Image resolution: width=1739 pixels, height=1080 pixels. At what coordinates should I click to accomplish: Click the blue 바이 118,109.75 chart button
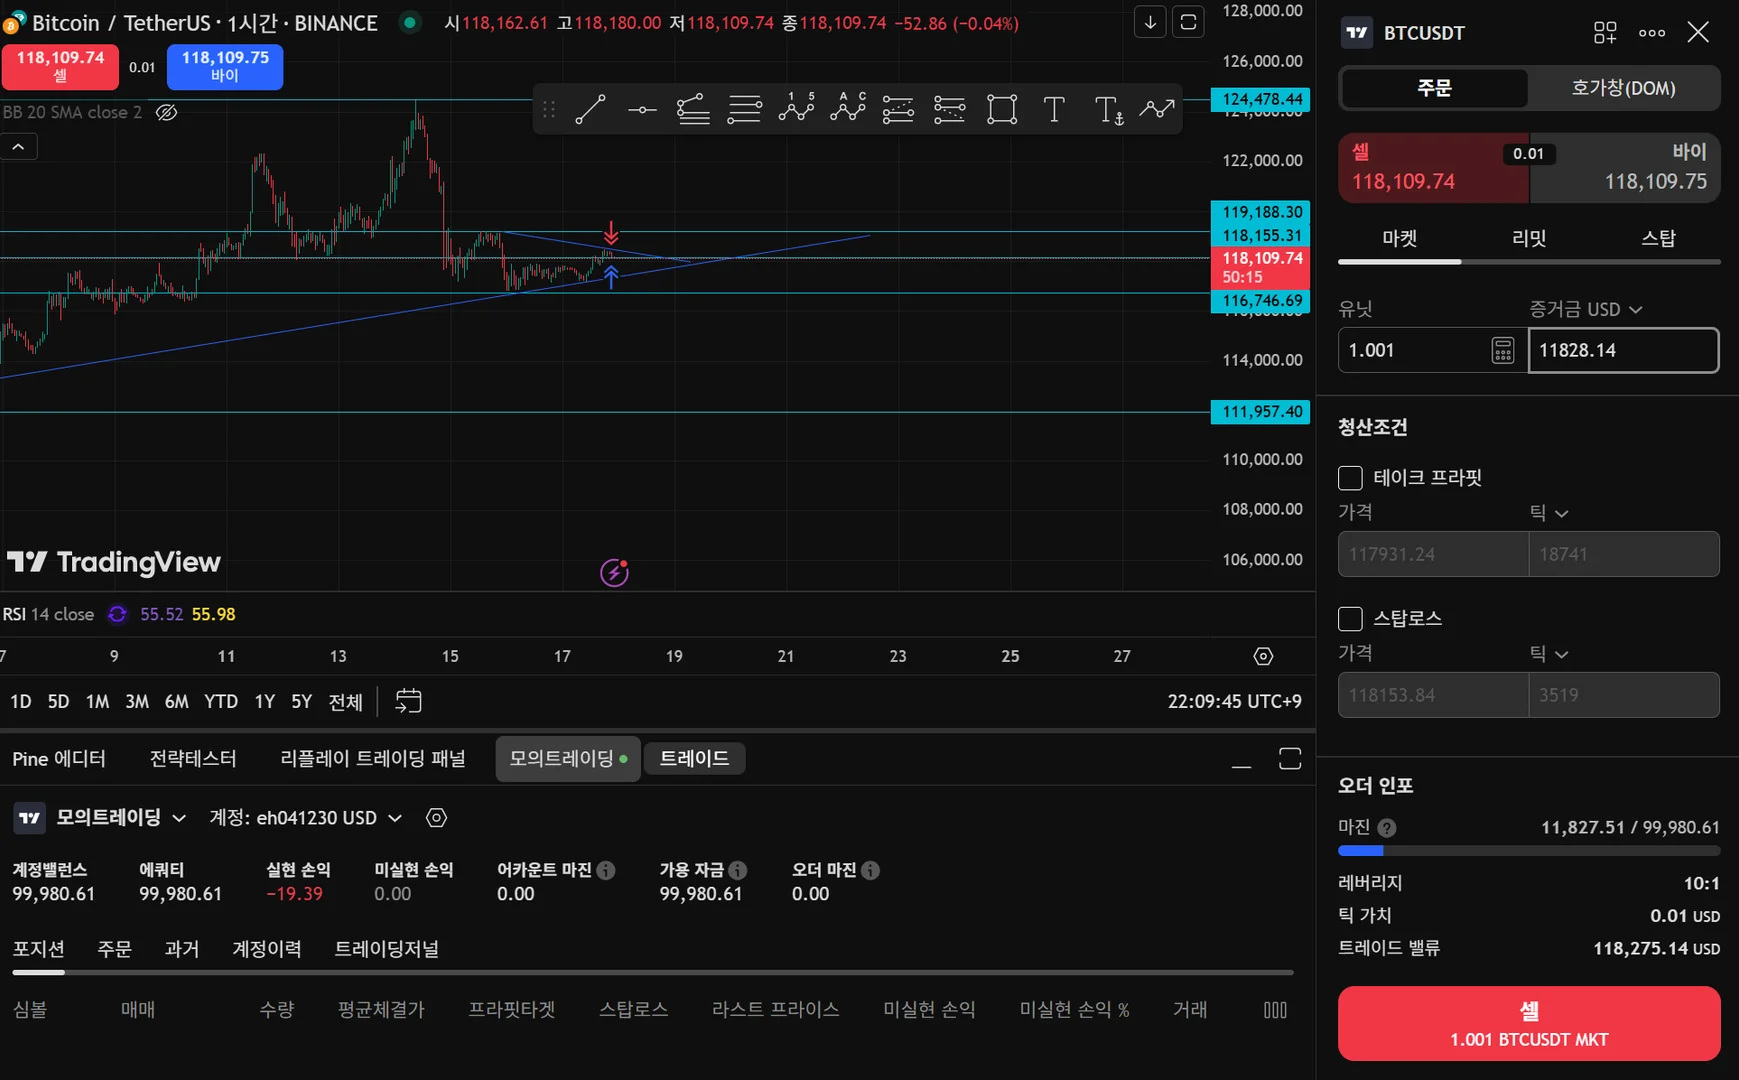(225, 67)
